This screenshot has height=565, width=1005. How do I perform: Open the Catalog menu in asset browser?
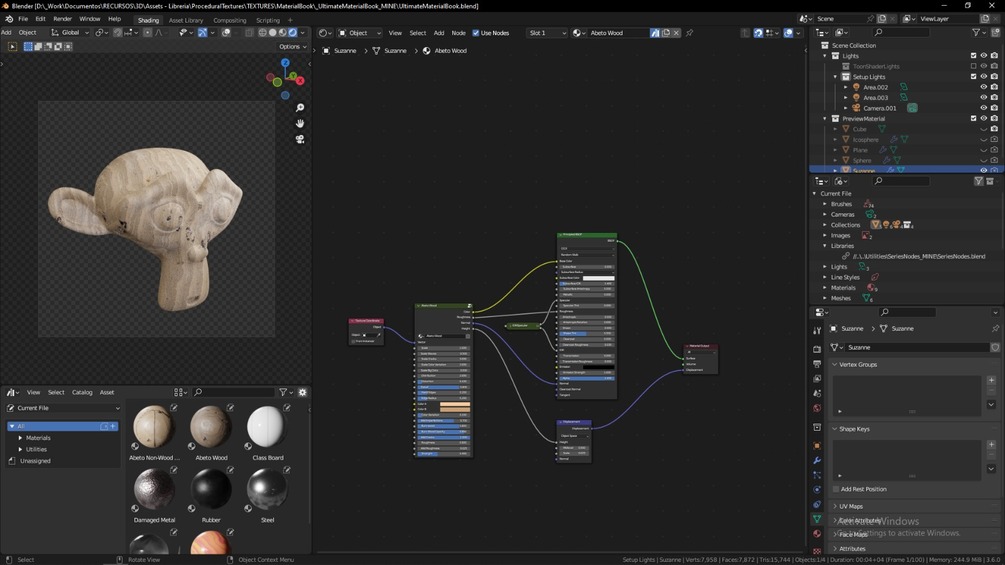(82, 392)
